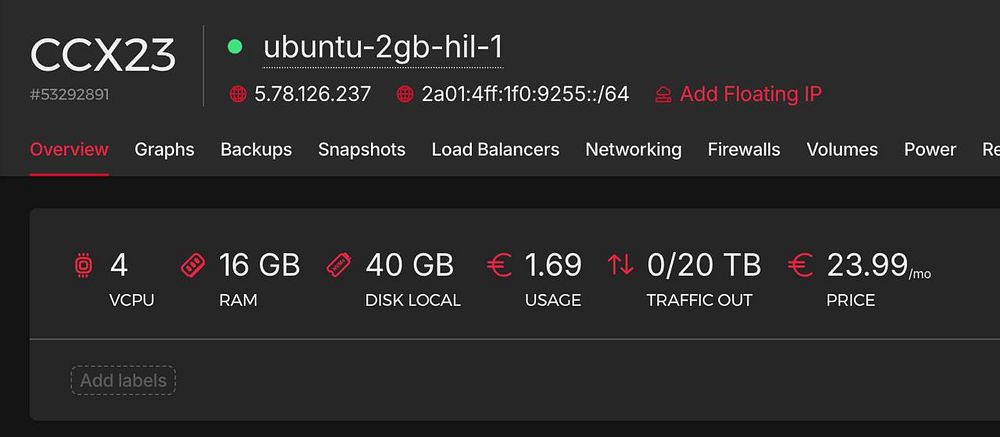Screen dimensions: 1000x437
Task: Click the Add labels button
Action: tap(123, 380)
